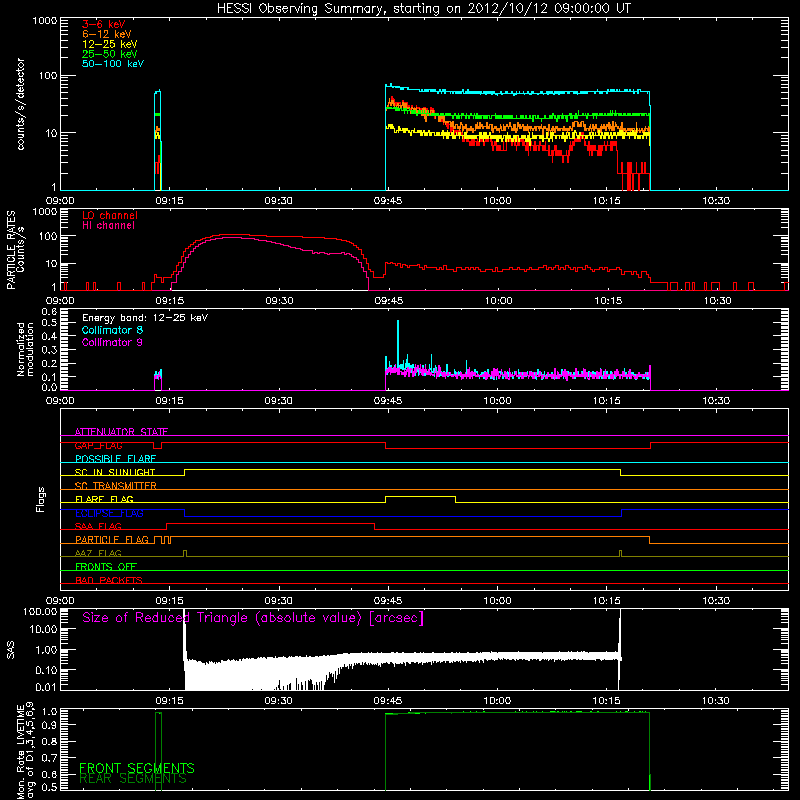Viewport: 800px width, 800px height.
Task: Click the AAZ_FLAG label
Action: tap(98, 554)
